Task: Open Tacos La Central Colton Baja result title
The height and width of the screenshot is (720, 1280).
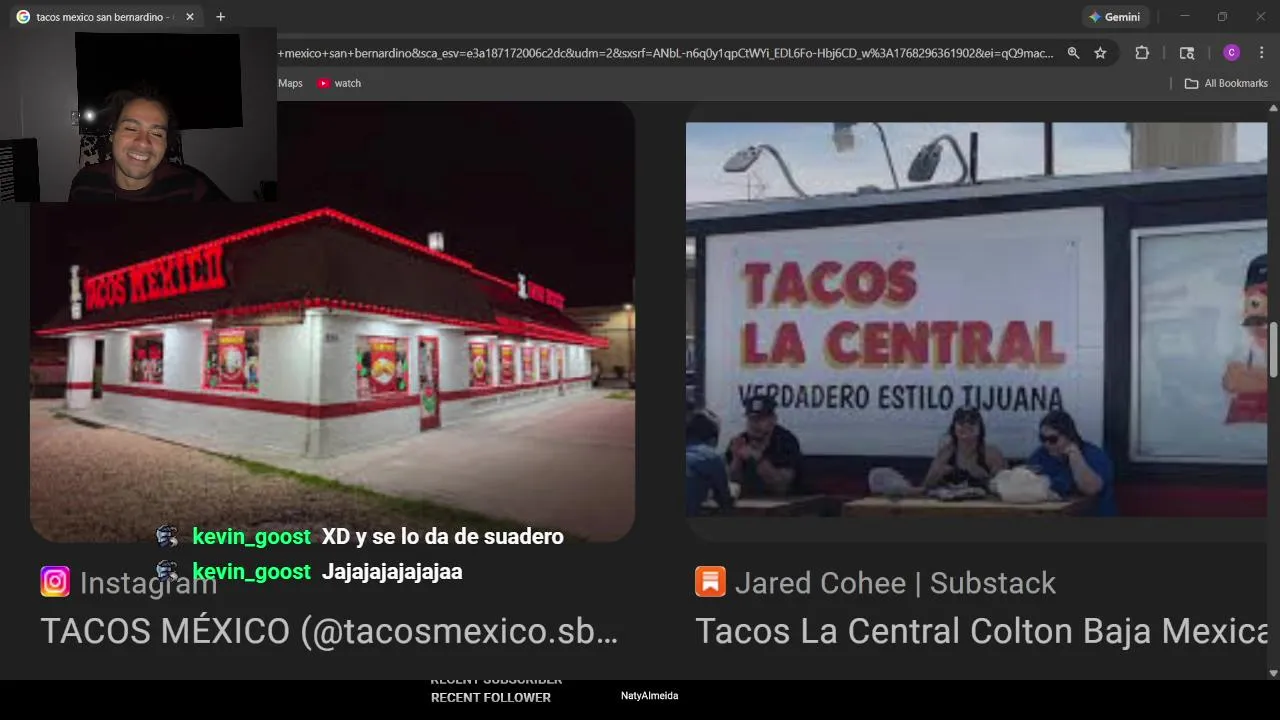Action: click(x=981, y=631)
